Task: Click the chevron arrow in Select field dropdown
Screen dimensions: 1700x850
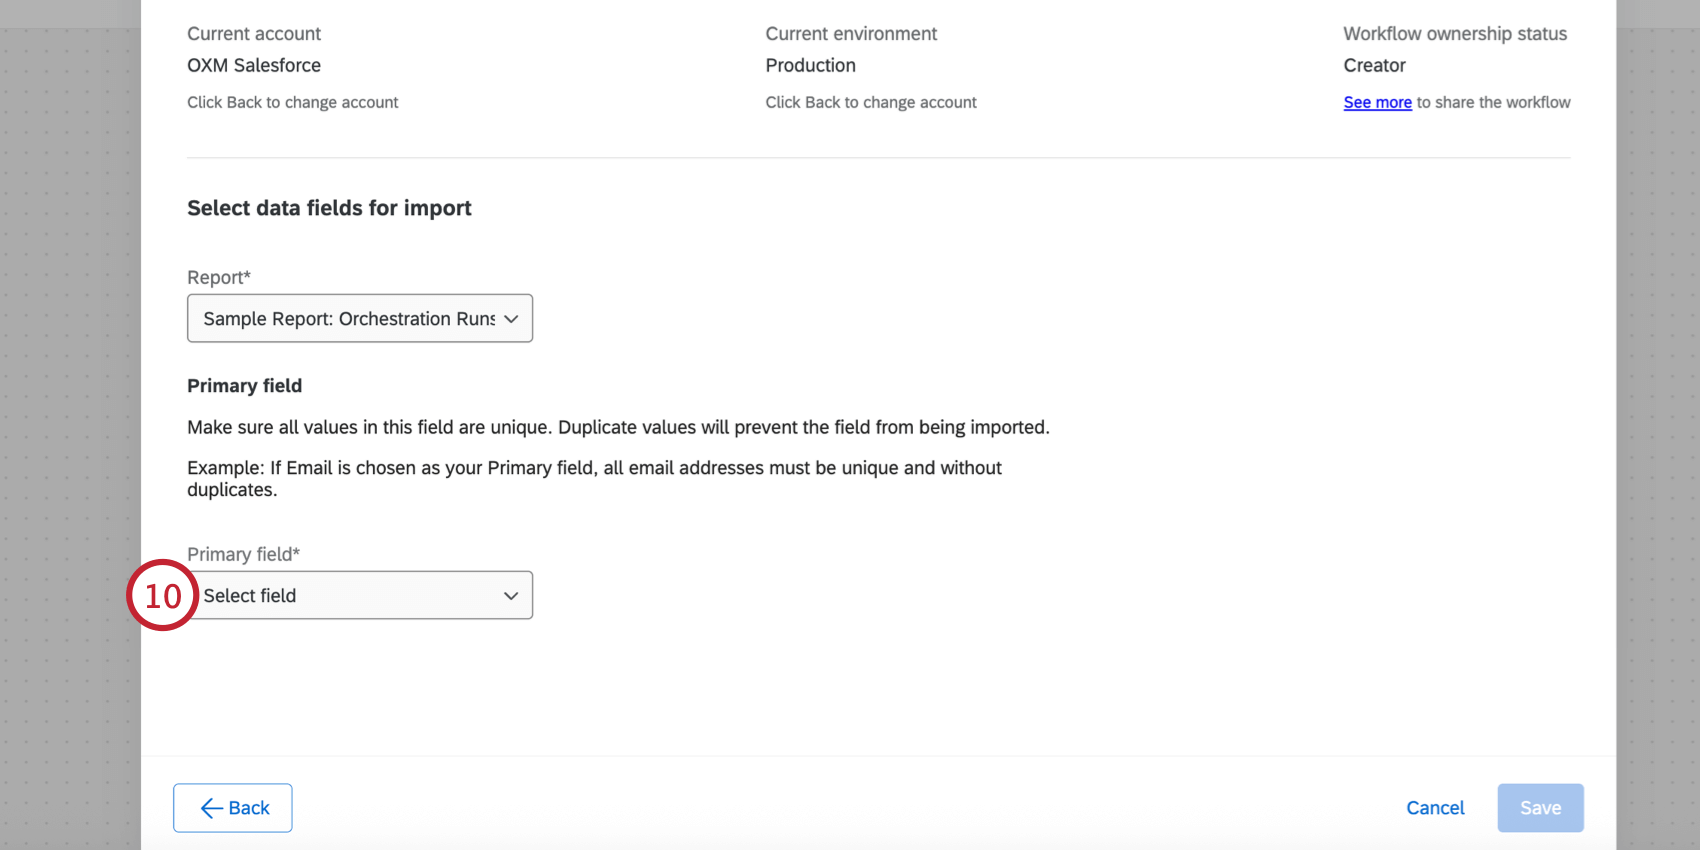Action: tap(511, 596)
